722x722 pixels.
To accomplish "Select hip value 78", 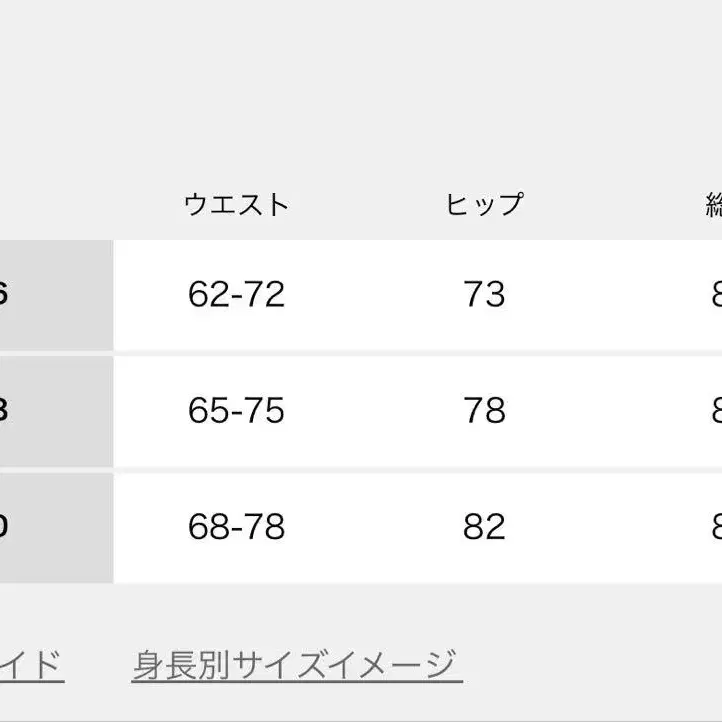I will pyautogui.click(x=484, y=410).
